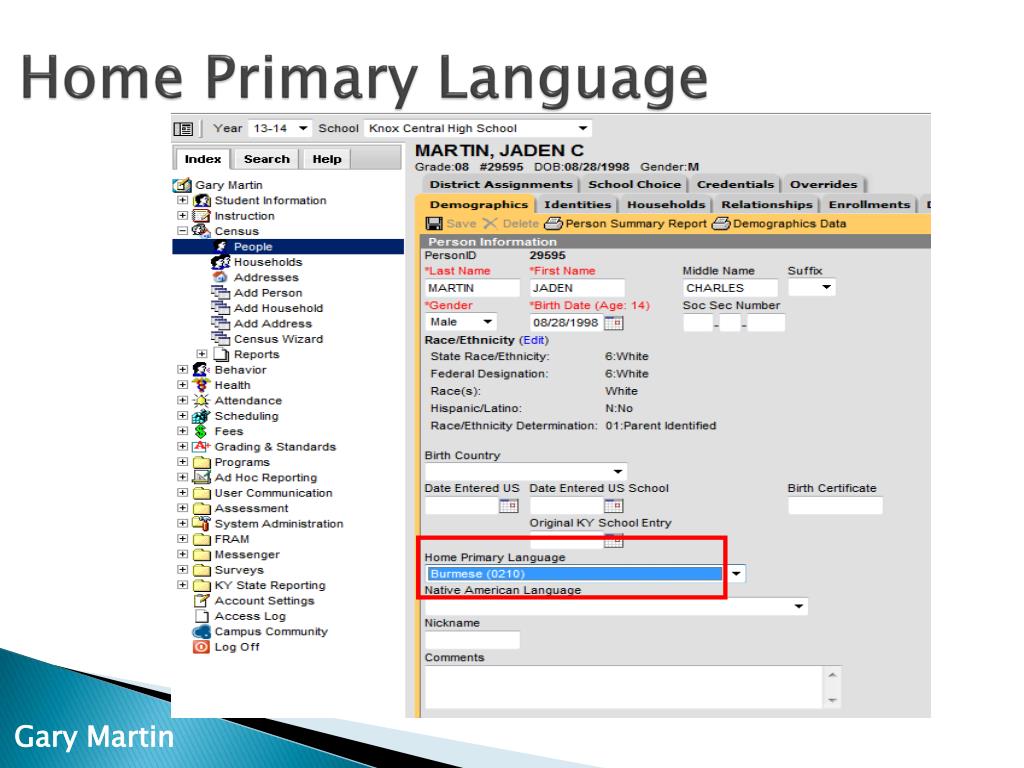Screen dimensions: 1024x768
Task: Switch to the Index tab
Action: [202, 159]
